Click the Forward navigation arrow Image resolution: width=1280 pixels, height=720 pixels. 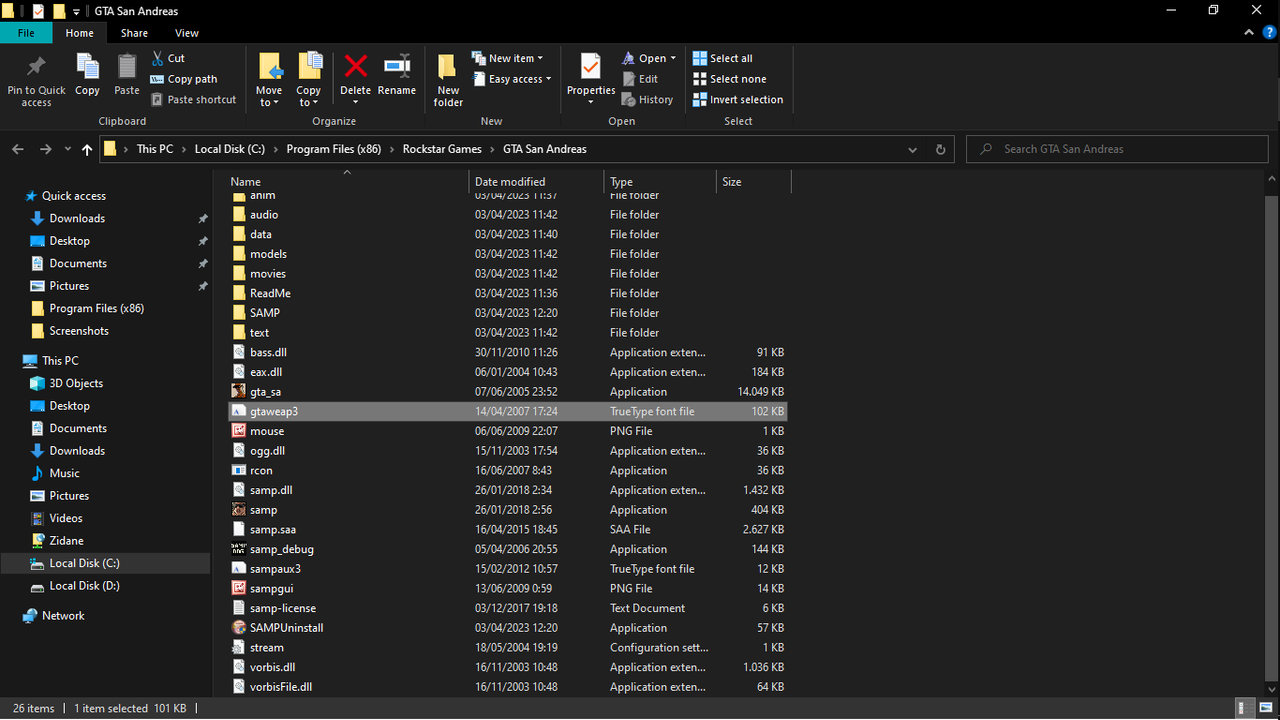pyautogui.click(x=45, y=149)
